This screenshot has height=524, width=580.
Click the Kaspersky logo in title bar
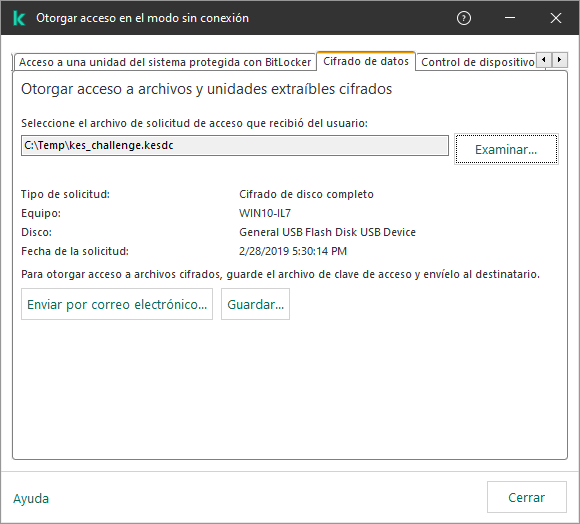pyautogui.click(x=19, y=18)
